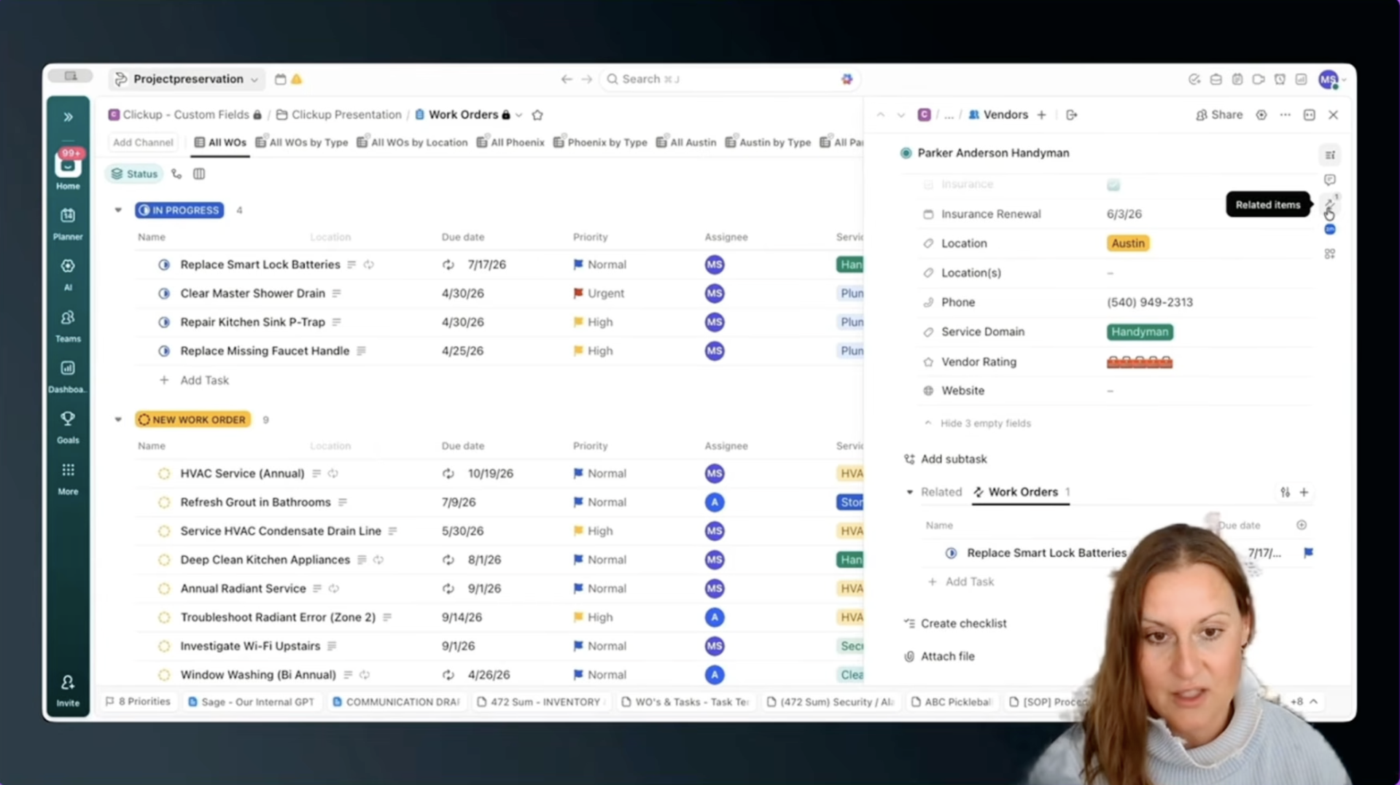Open Goals in the sidebar

pyautogui.click(x=67, y=426)
